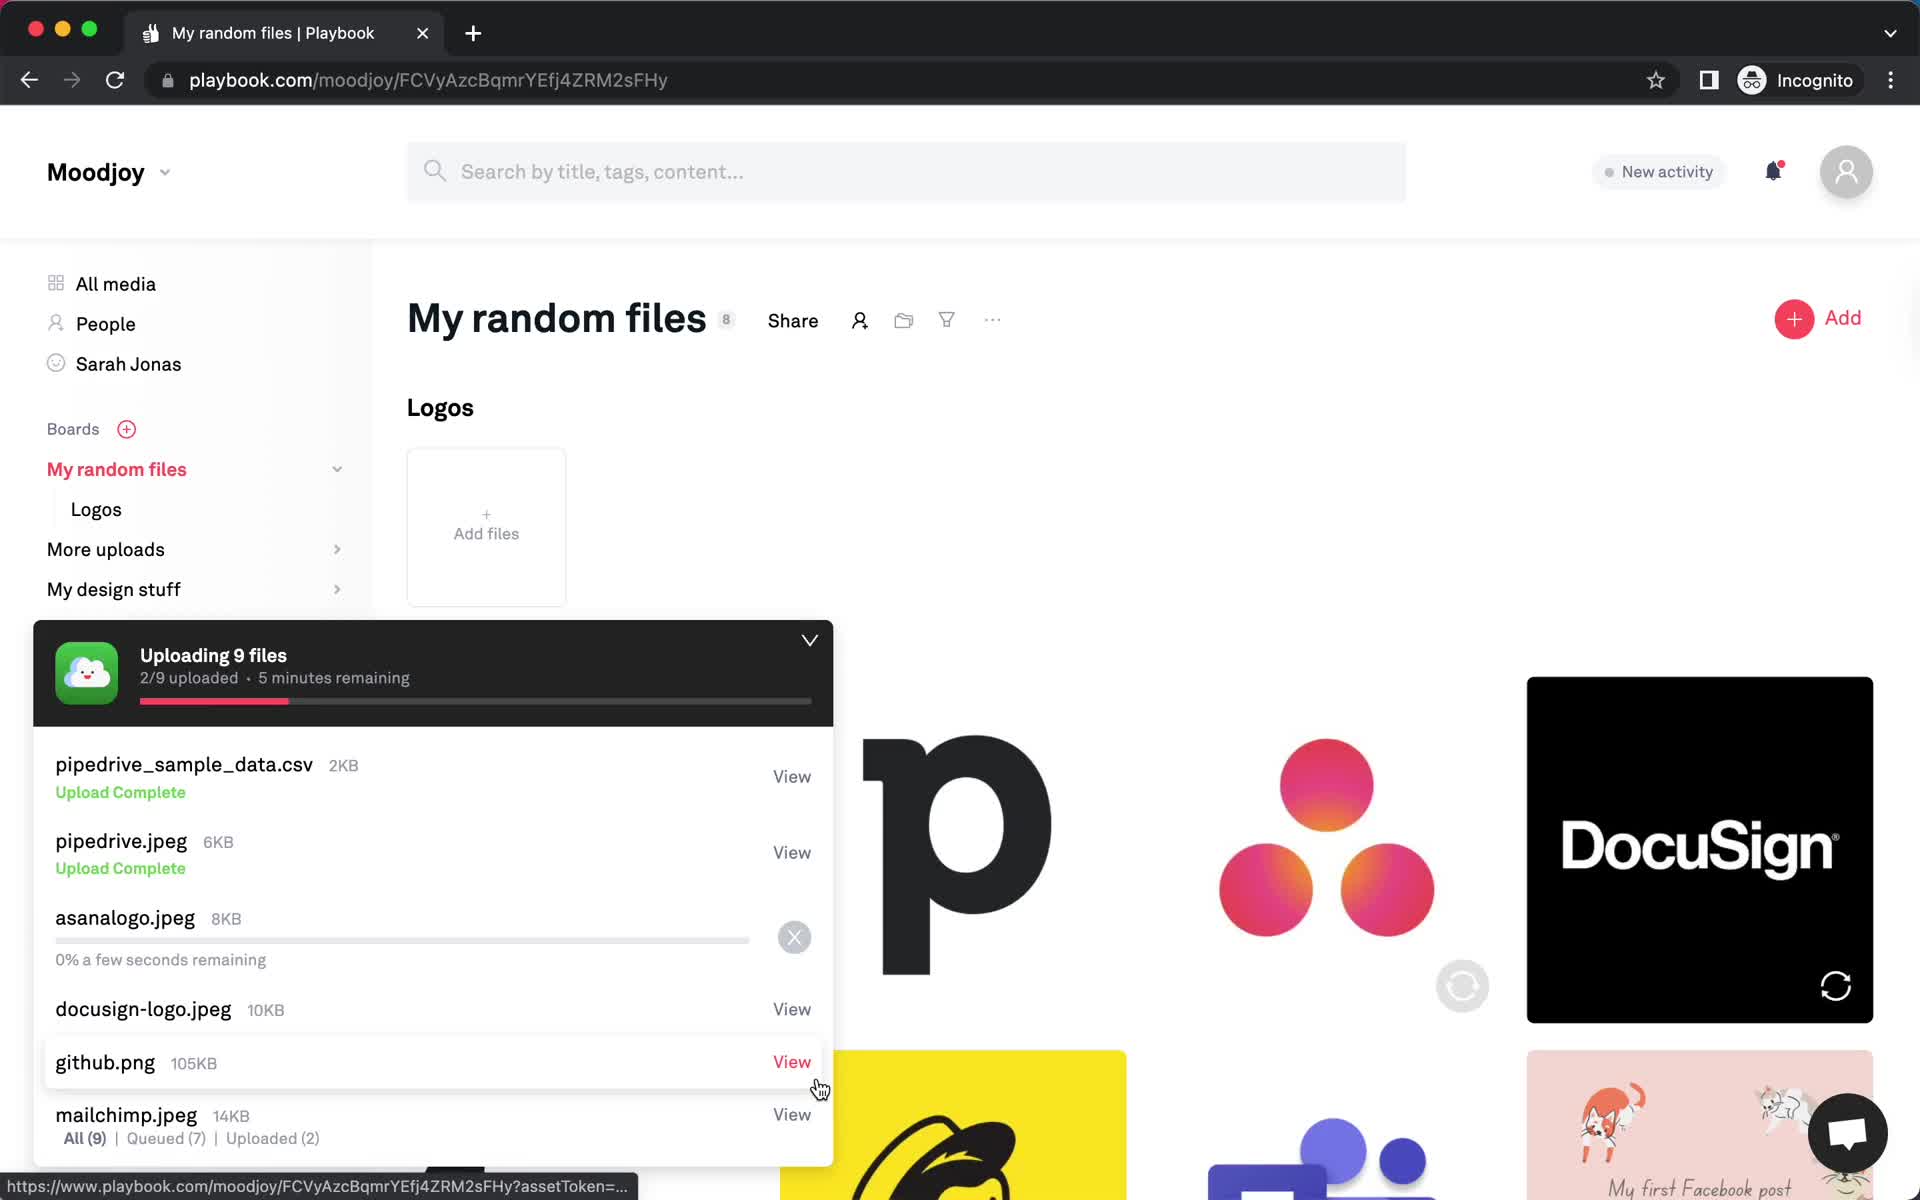The width and height of the screenshot is (1920, 1200).
Task: Expand the Moodjoy workspace dropdown
Action: coord(164,171)
